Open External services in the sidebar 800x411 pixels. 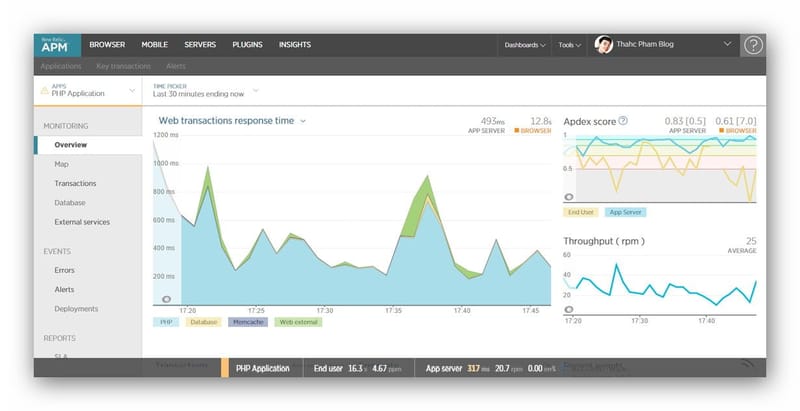(82, 222)
